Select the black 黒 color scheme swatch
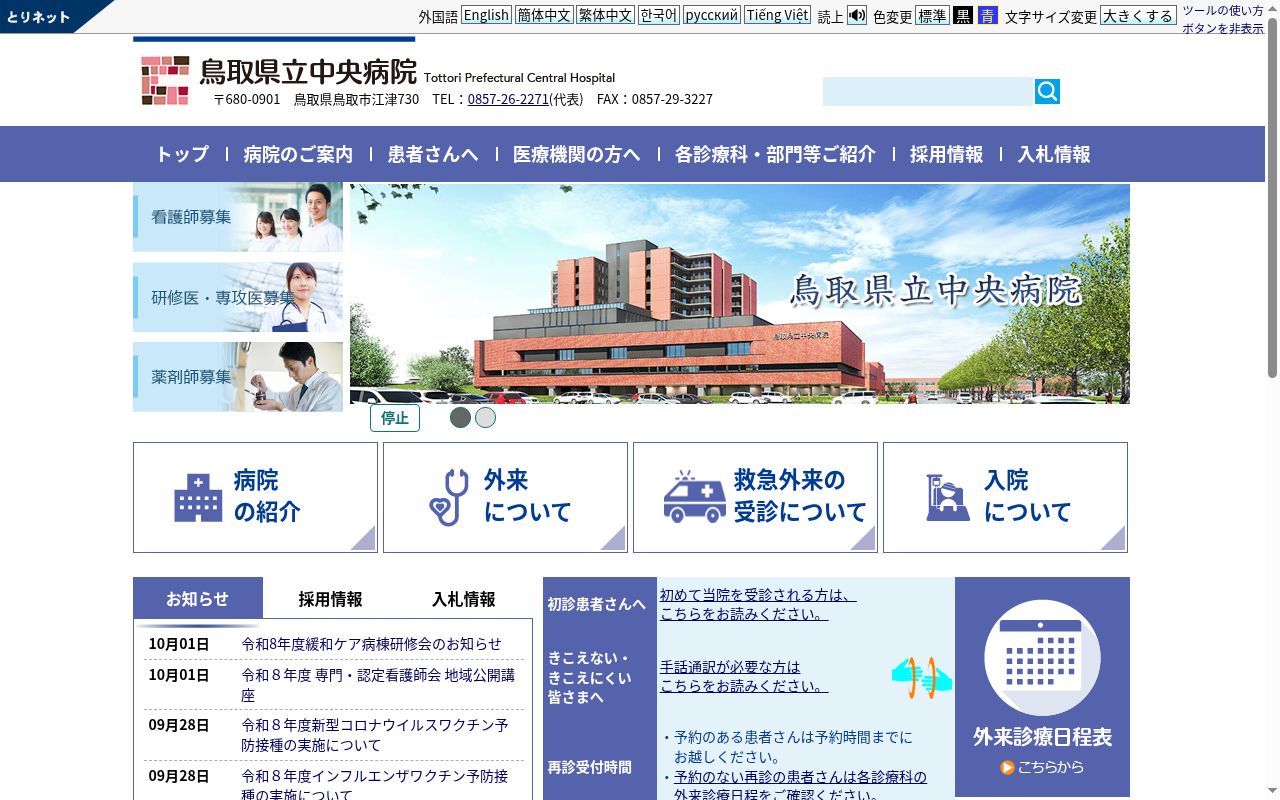Screen dimensions: 1280x800 [963, 15]
